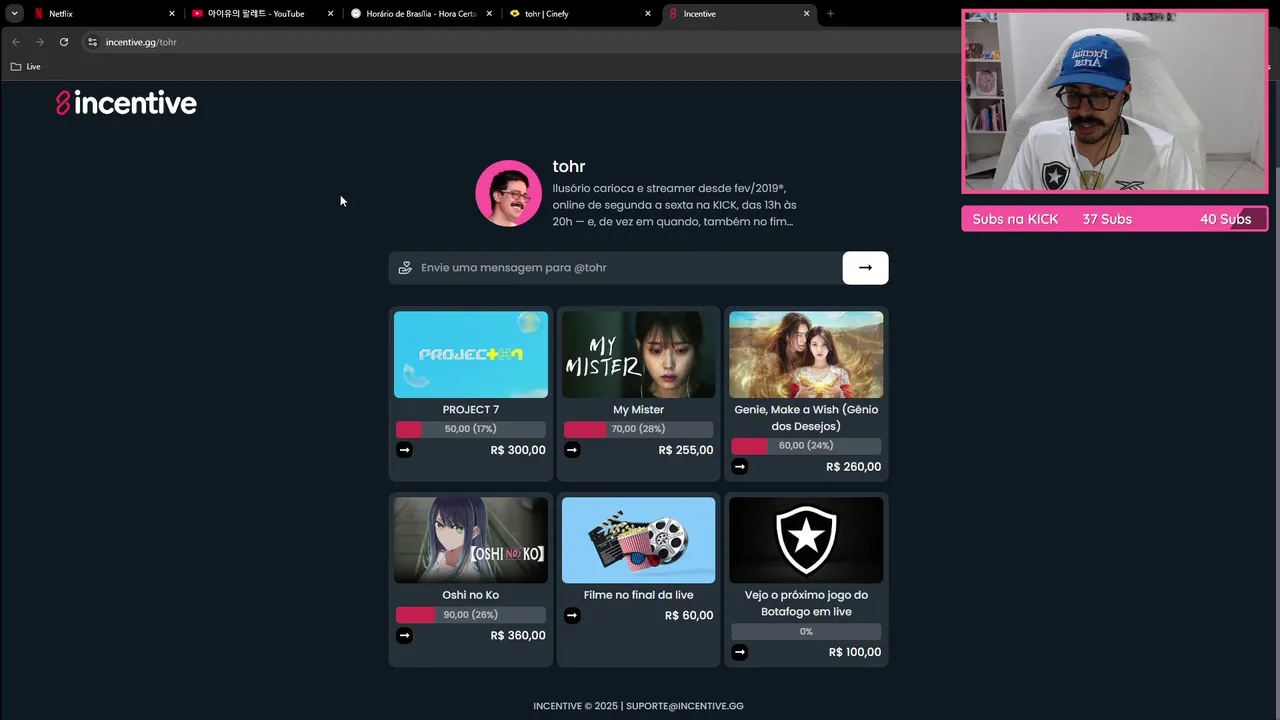Image resolution: width=1280 pixels, height=720 pixels.
Task: Open Genie, Make a Wish thumbnail
Action: (806, 354)
